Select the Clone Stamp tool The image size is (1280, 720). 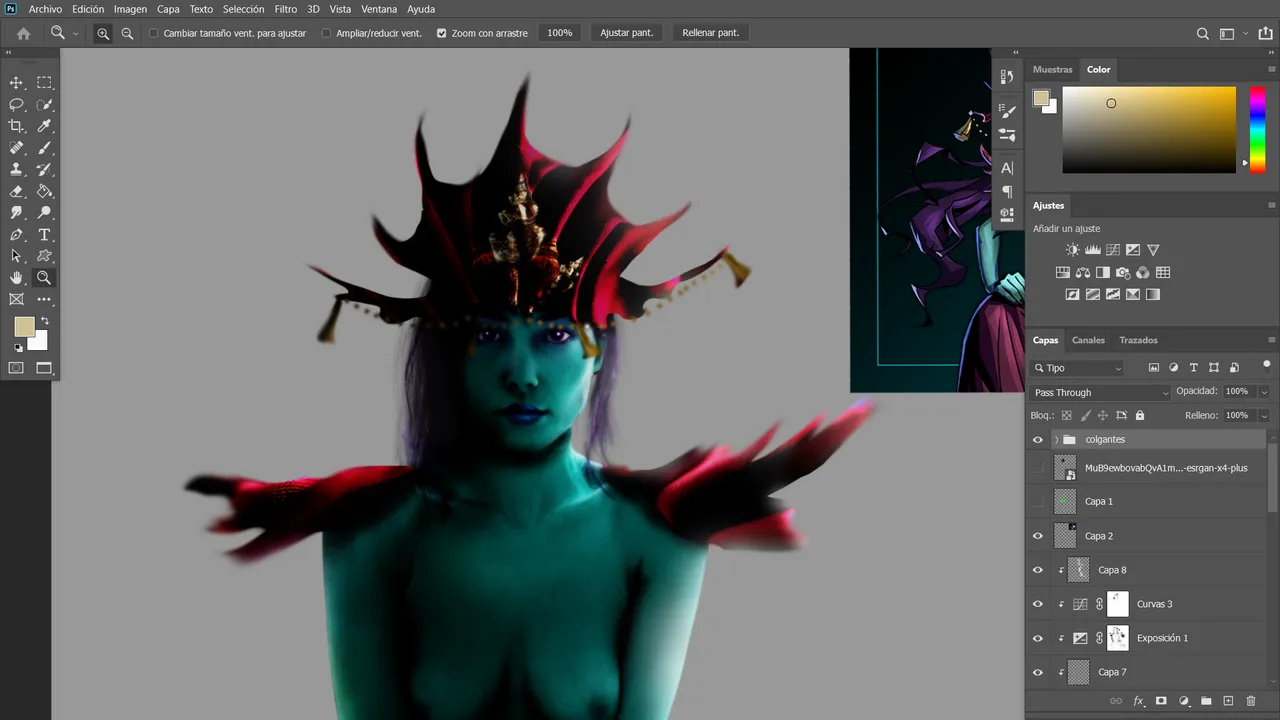tap(16, 170)
